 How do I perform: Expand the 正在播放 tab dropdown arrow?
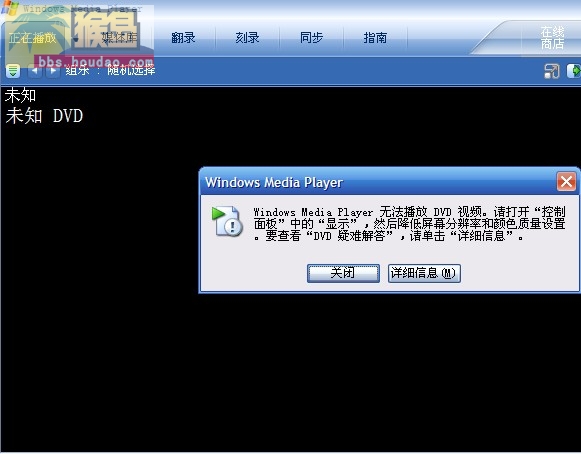click(76, 39)
